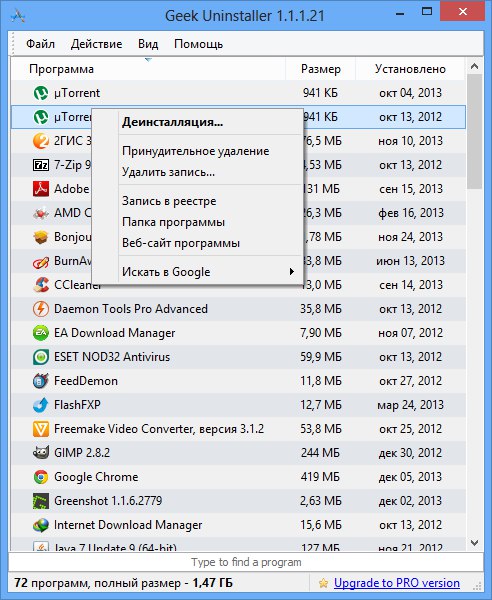
Task: Click the 419 МБ size value
Action: tap(320, 477)
